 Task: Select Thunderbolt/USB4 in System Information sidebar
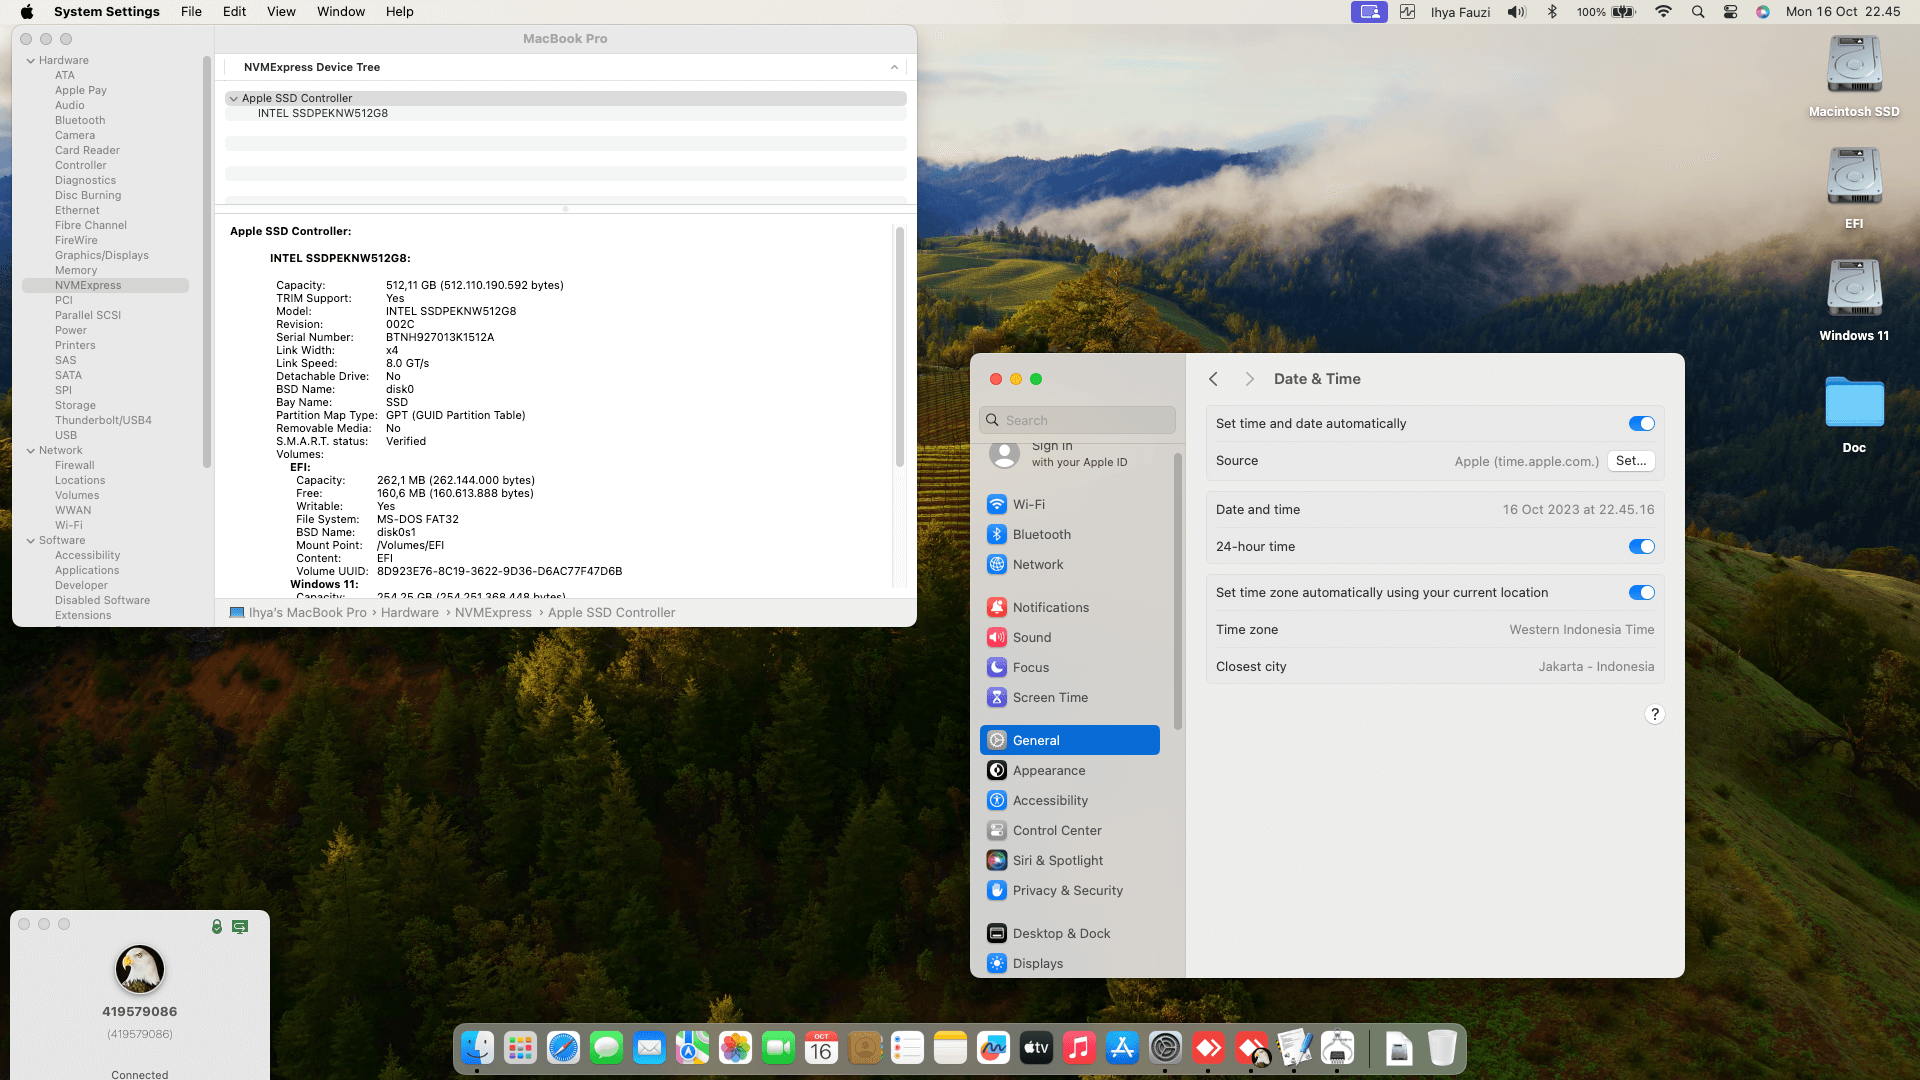[103, 421]
